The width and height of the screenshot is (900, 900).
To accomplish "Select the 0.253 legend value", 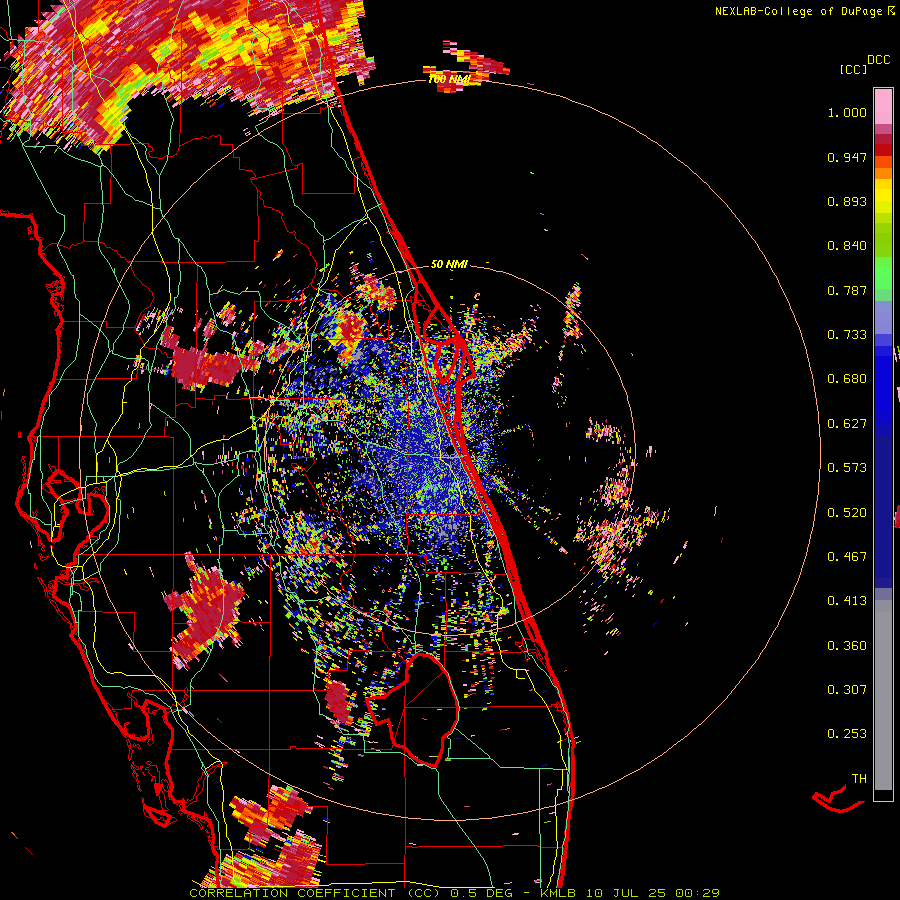I will point(847,734).
